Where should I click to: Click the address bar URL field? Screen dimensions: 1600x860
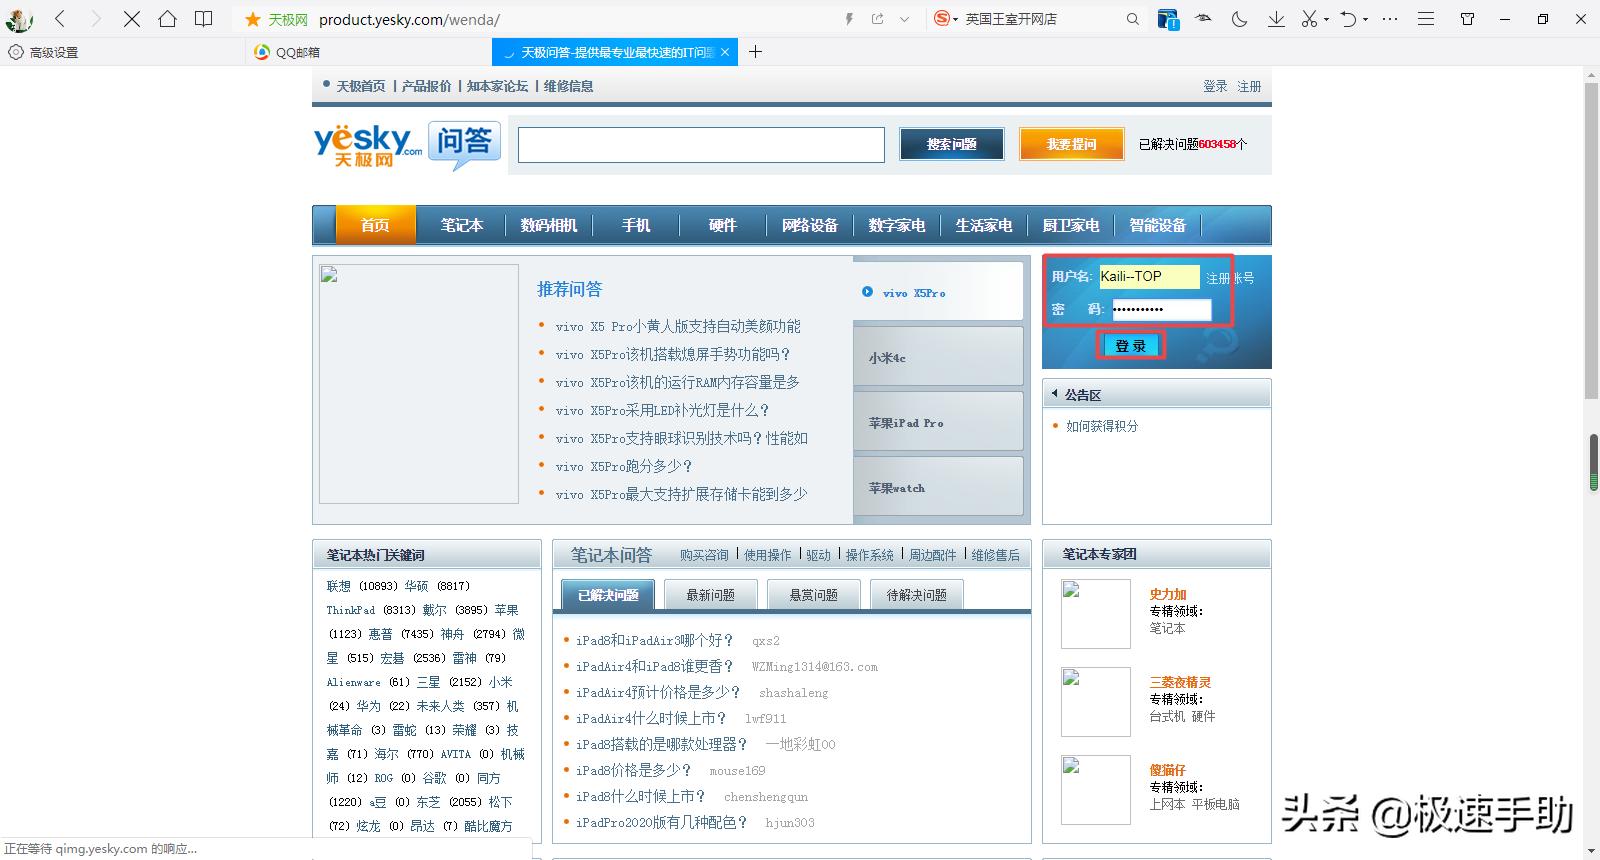(575, 19)
